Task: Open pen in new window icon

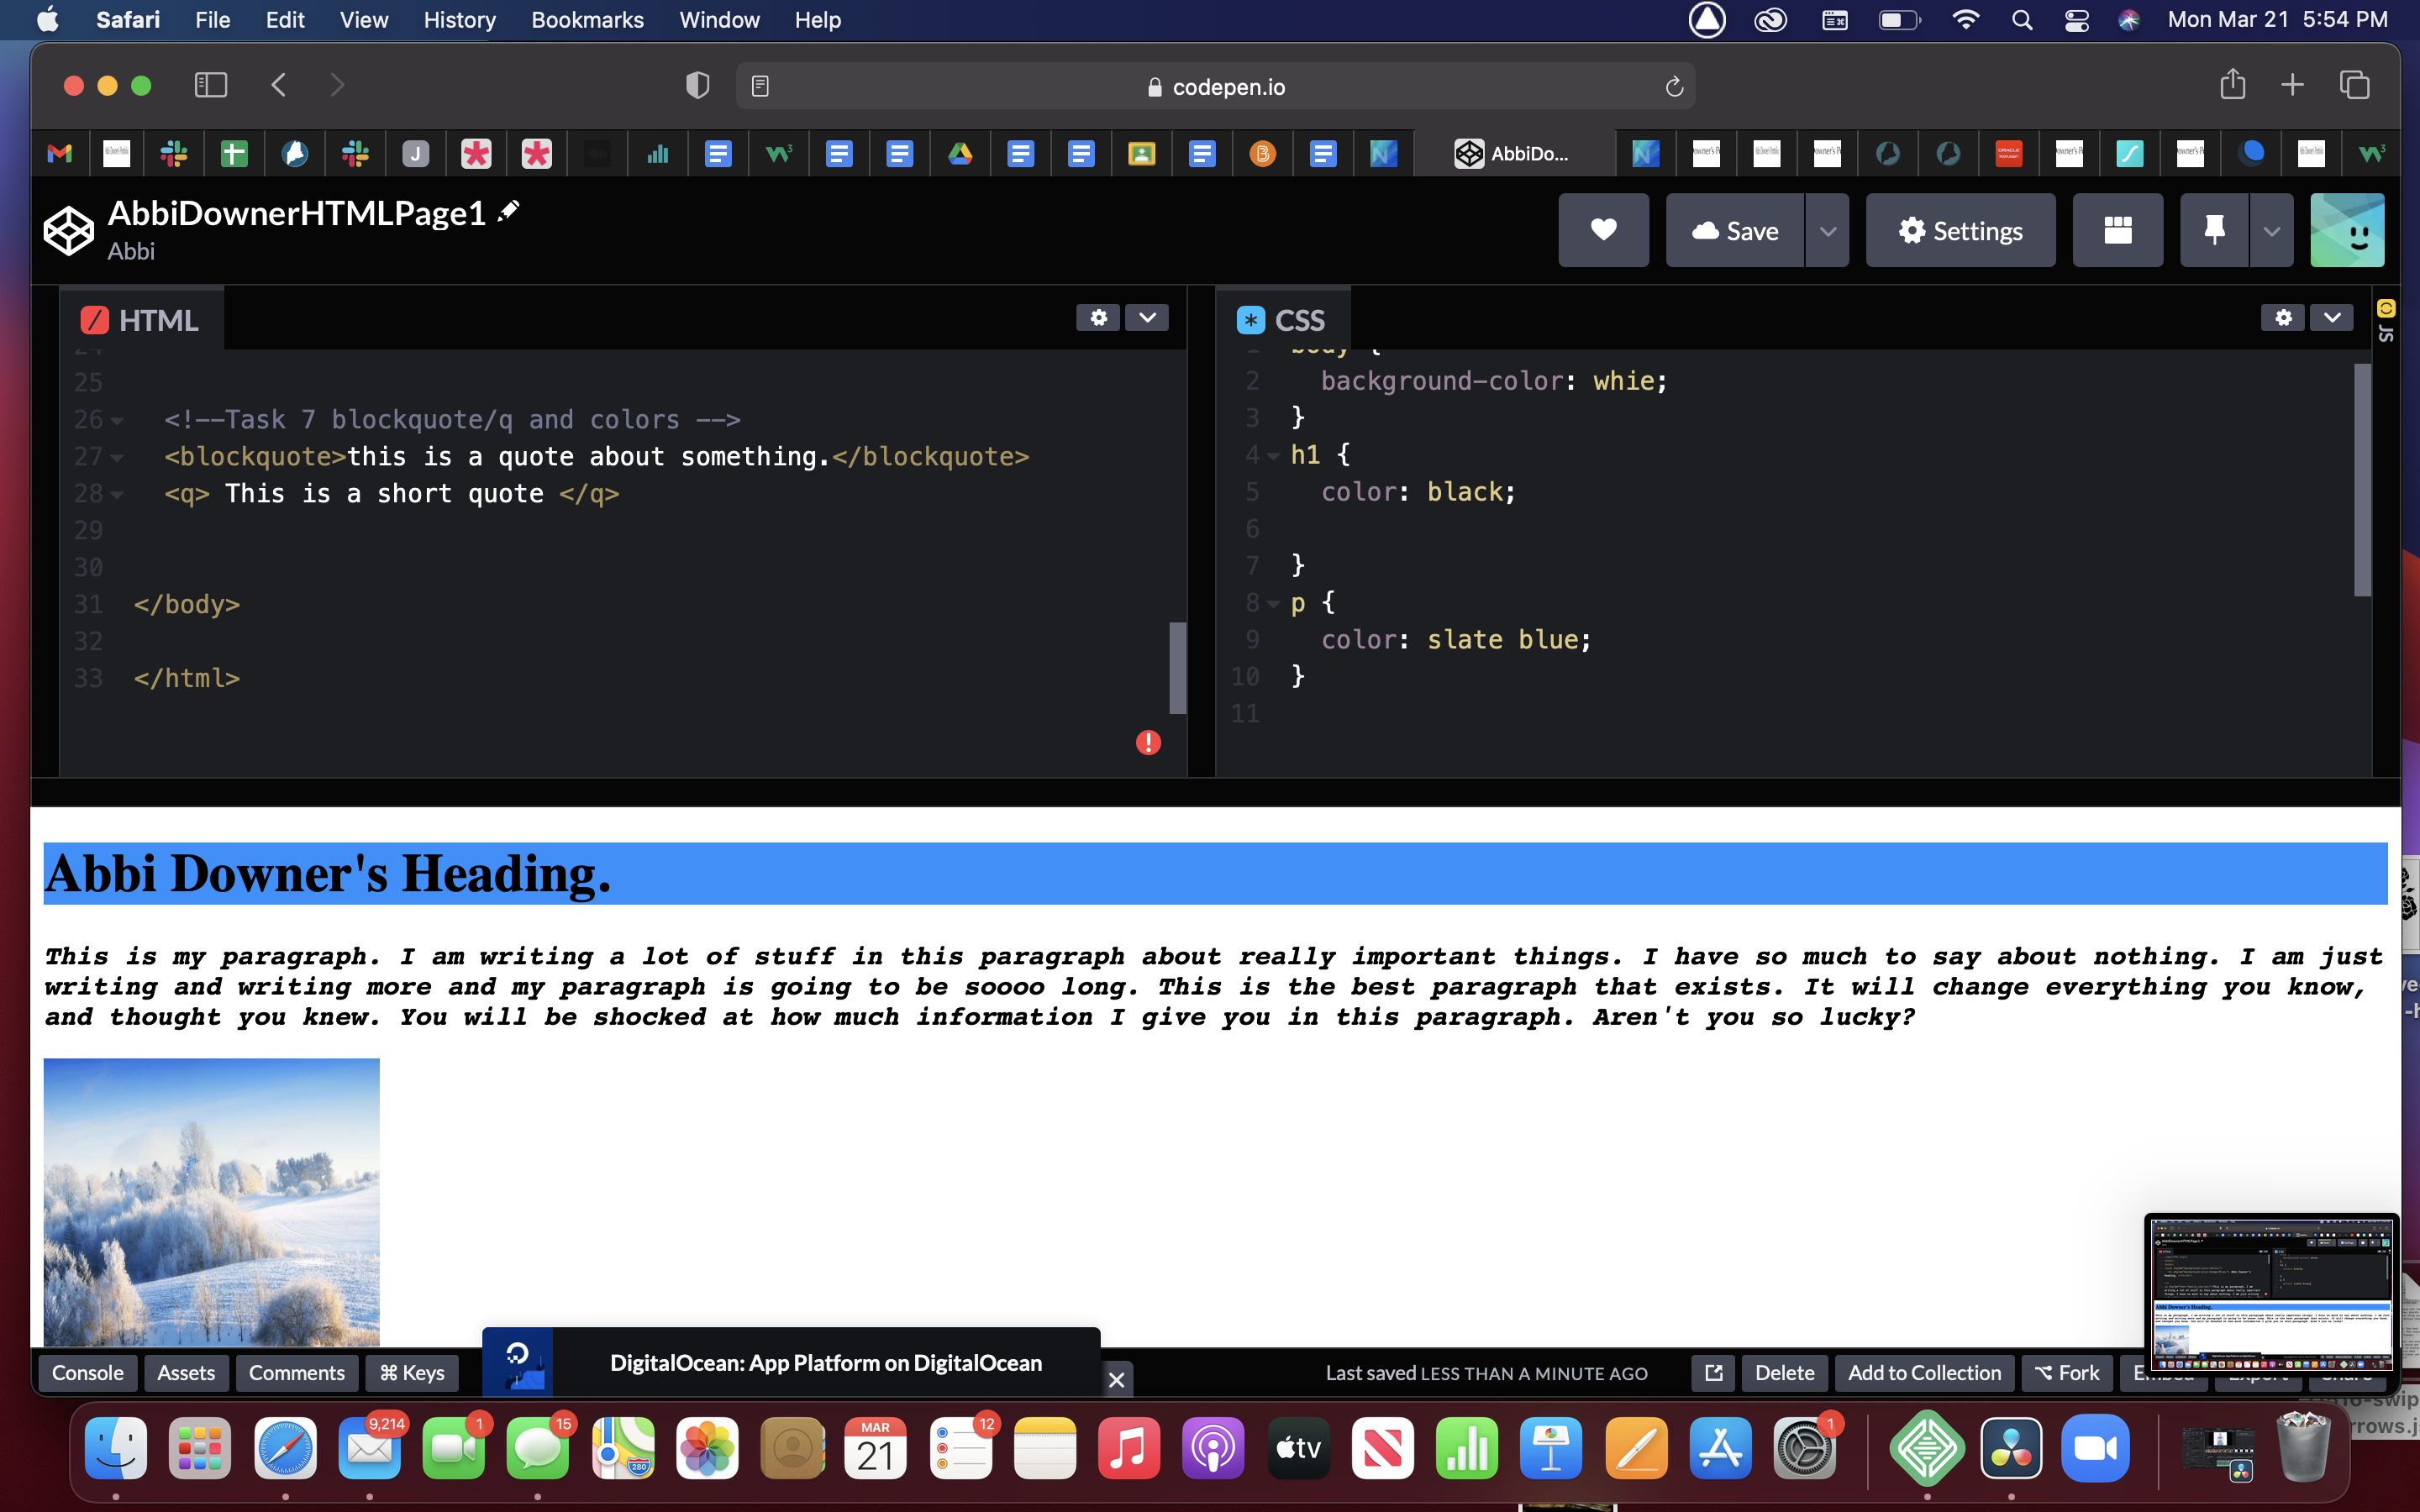Action: point(1713,1373)
